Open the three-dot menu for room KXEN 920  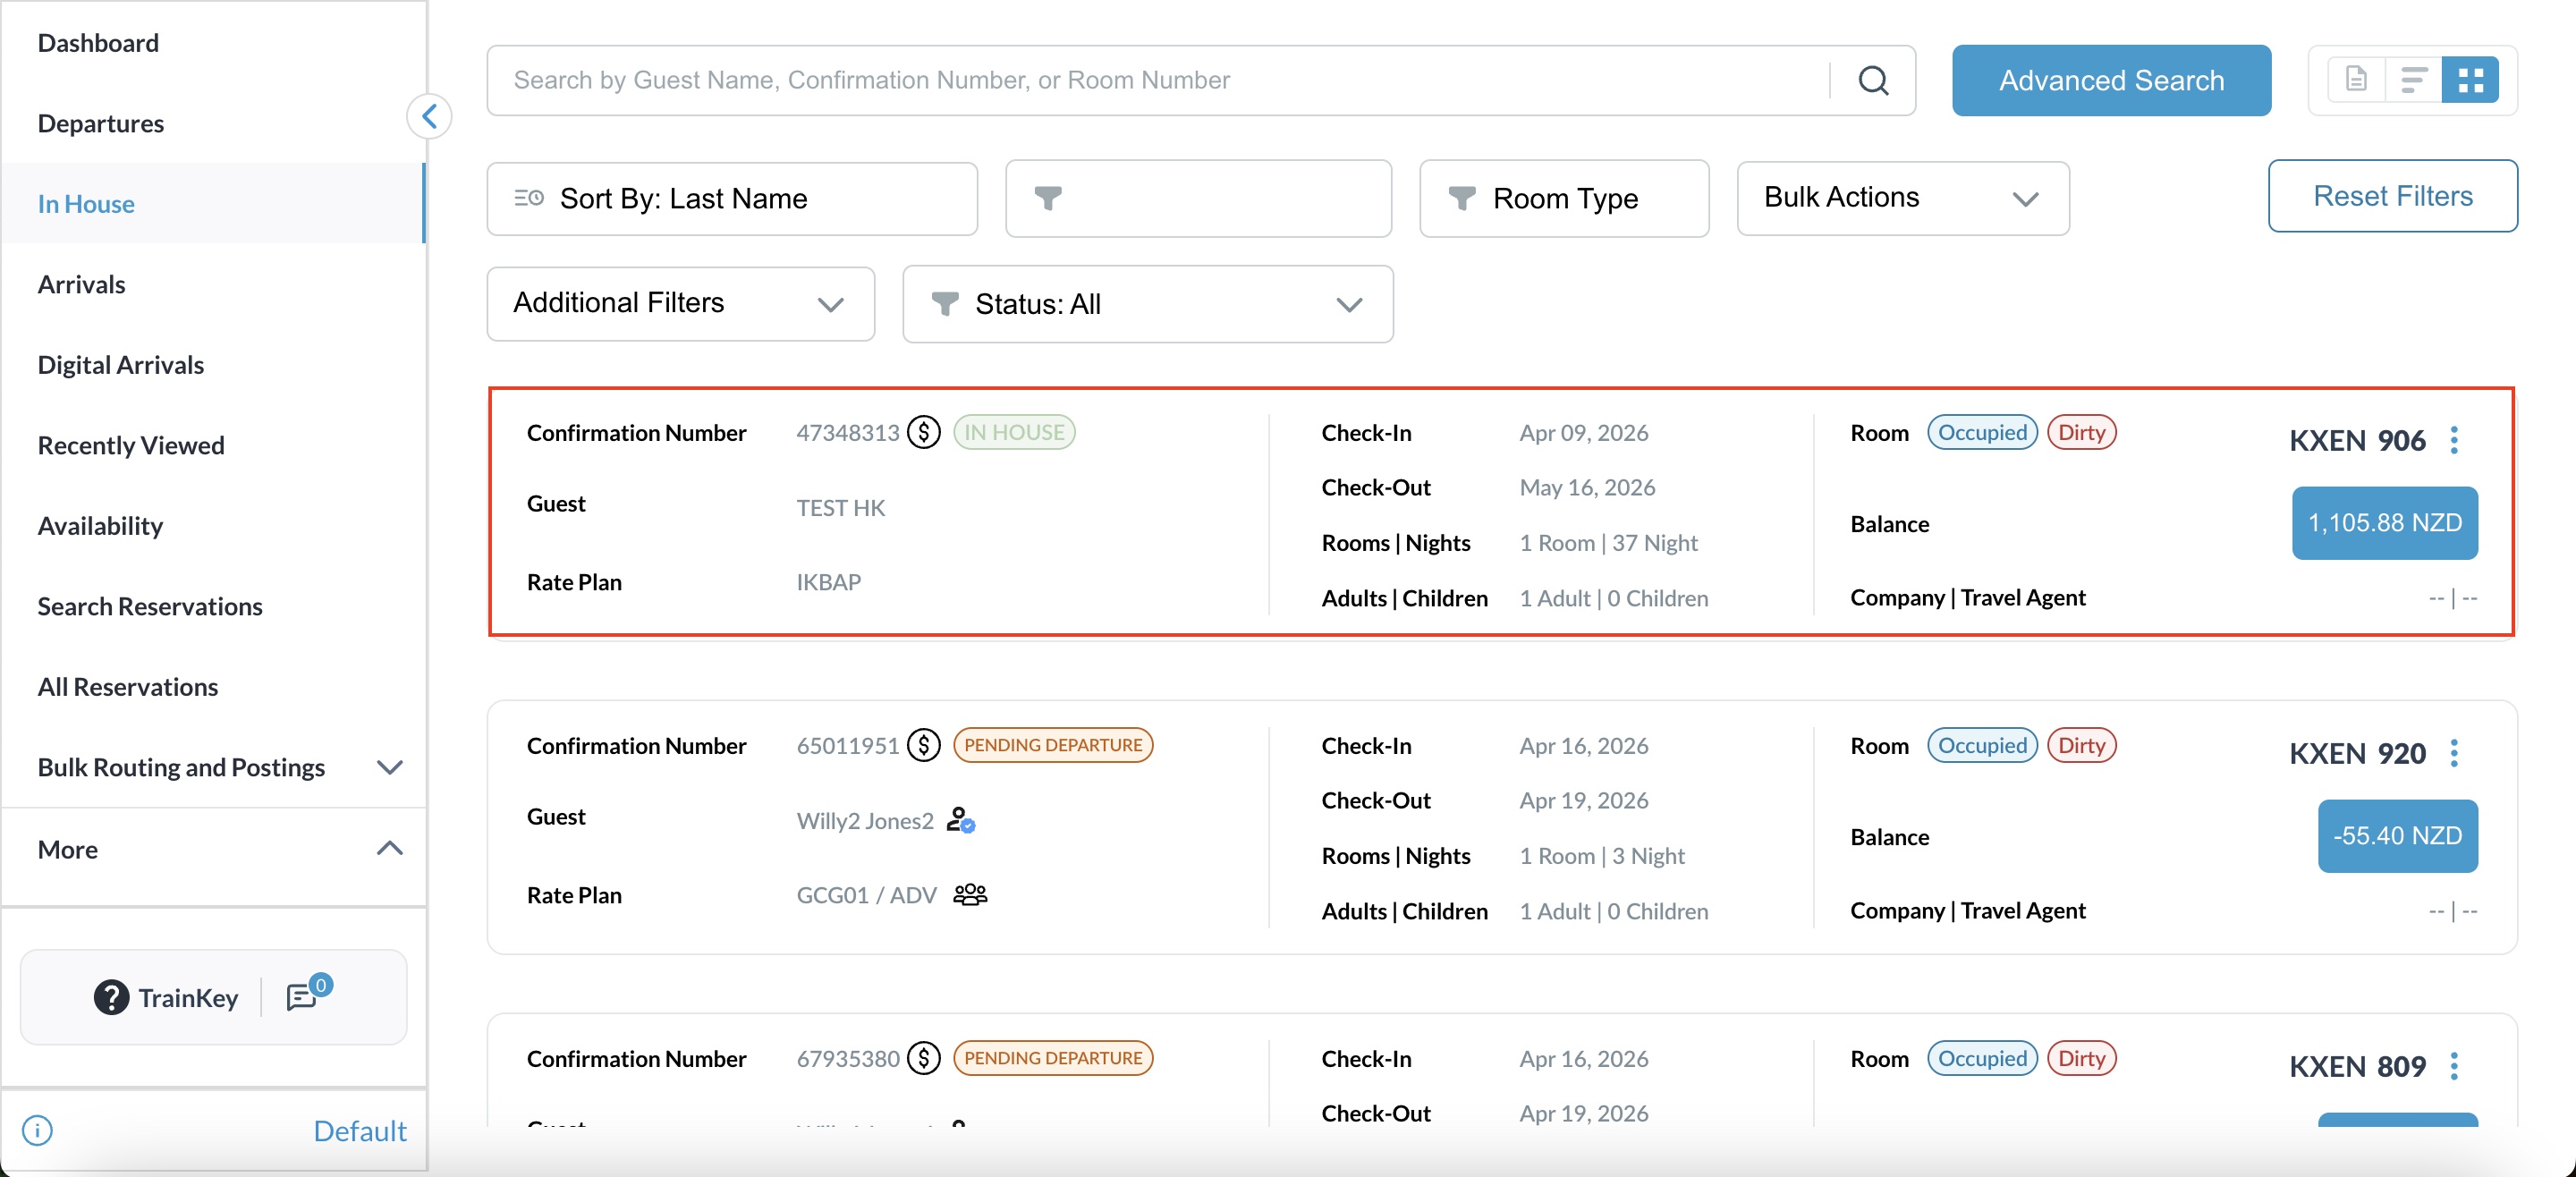[x=2454, y=753]
